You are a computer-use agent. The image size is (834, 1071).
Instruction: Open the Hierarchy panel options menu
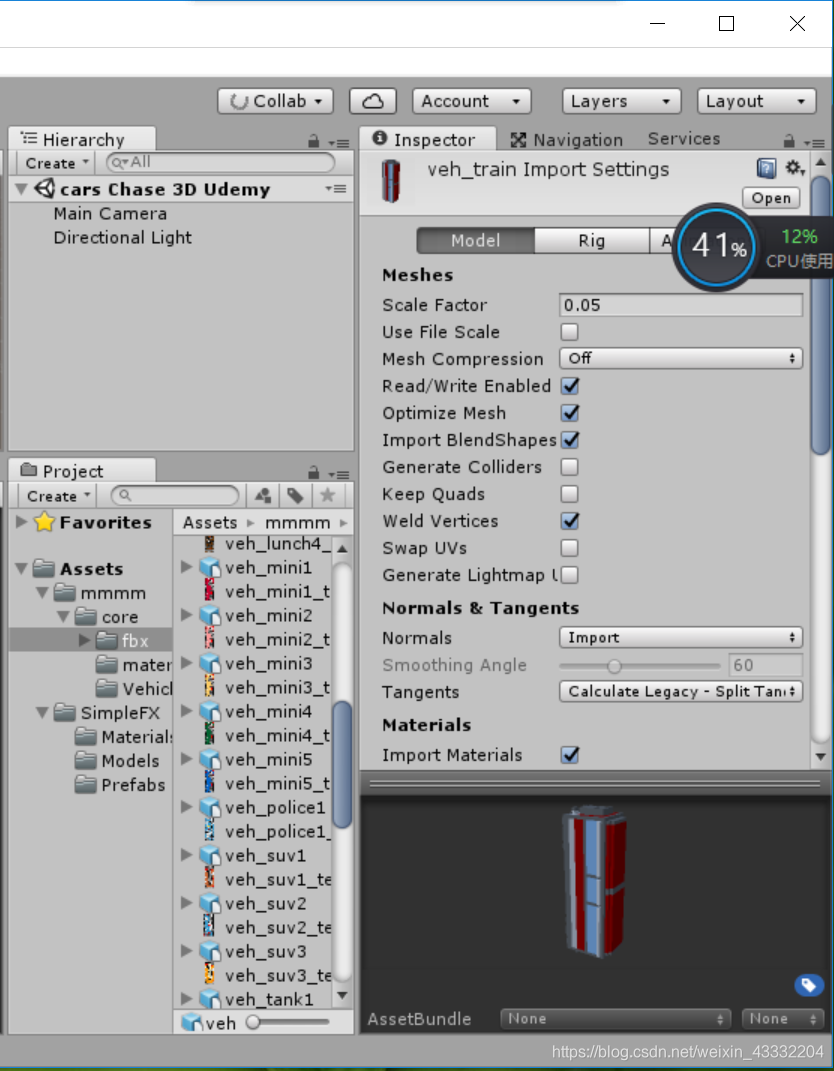(338, 143)
